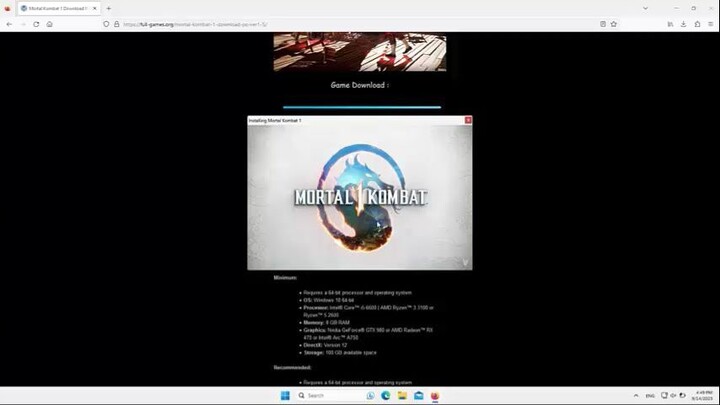720x405 pixels.
Task: Click the 'Storage: 100 GB available space' line
Action: pyautogui.click(x=340, y=353)
